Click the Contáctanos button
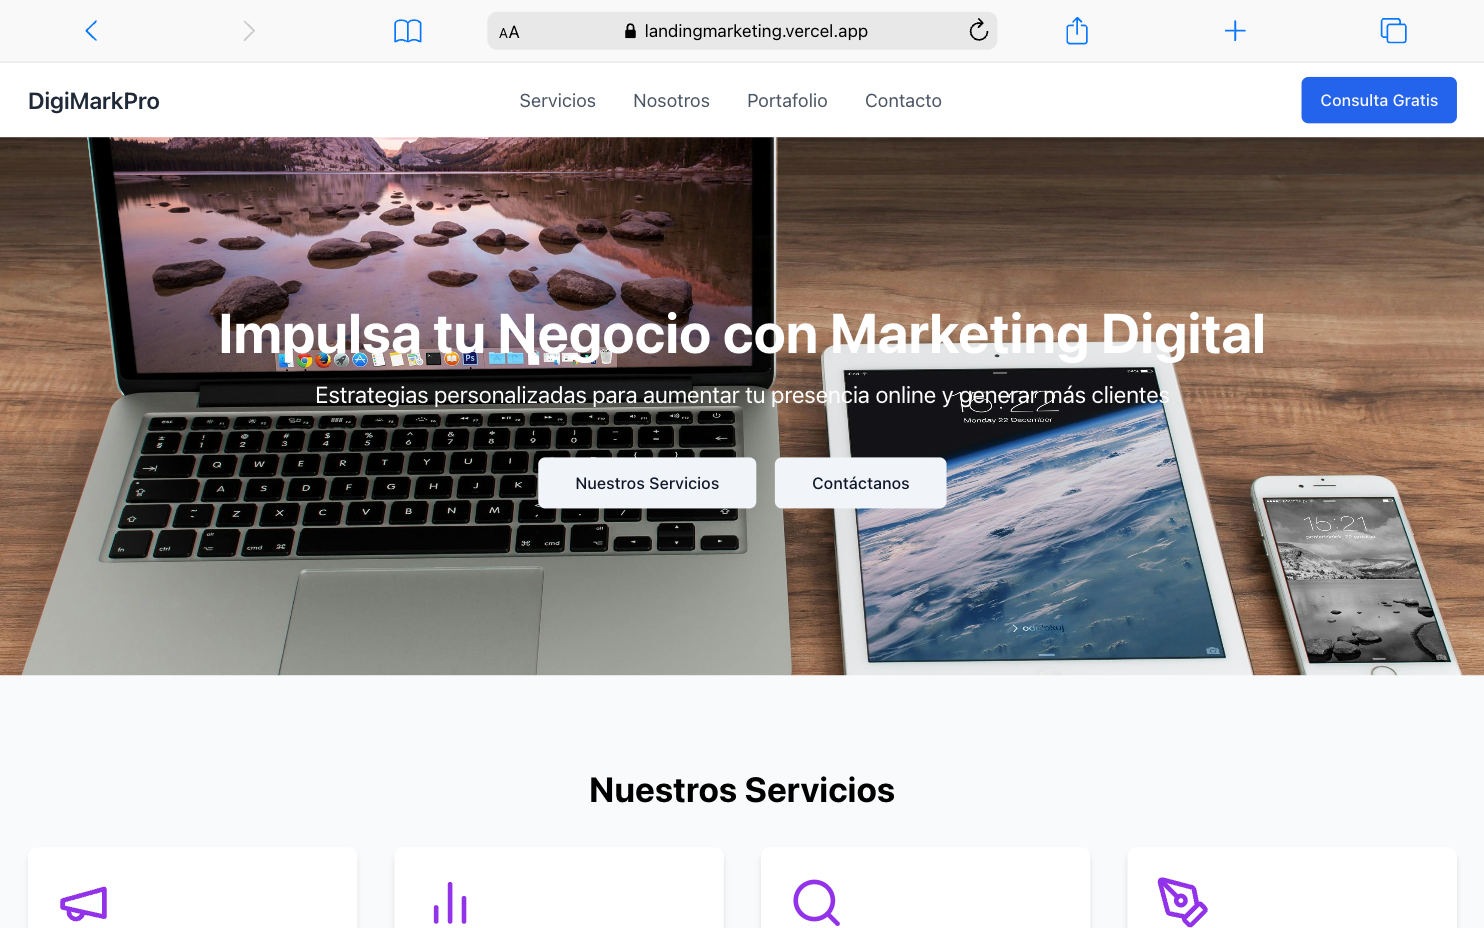The height and width of the screenshot is (928, 1484). 860,483
